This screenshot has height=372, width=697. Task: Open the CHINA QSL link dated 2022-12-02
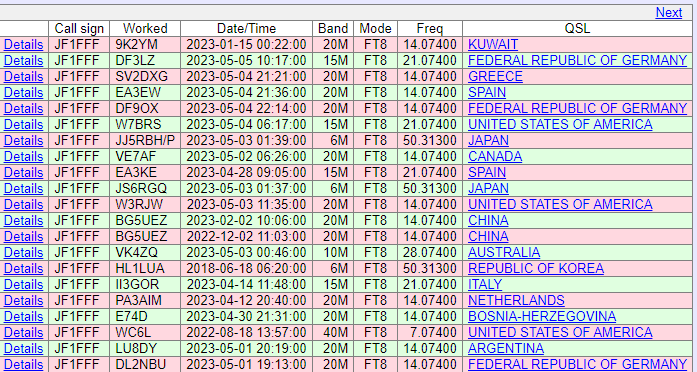click(488, 236)
